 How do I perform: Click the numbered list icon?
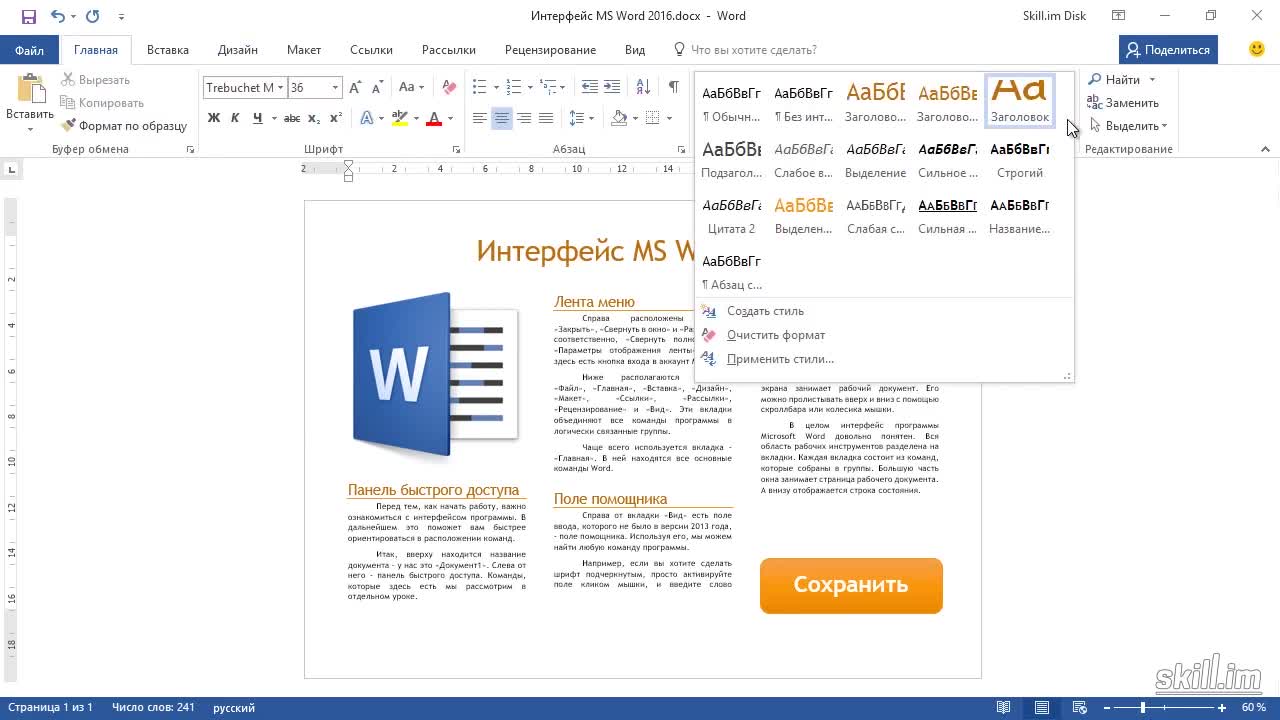click(513, 88)
